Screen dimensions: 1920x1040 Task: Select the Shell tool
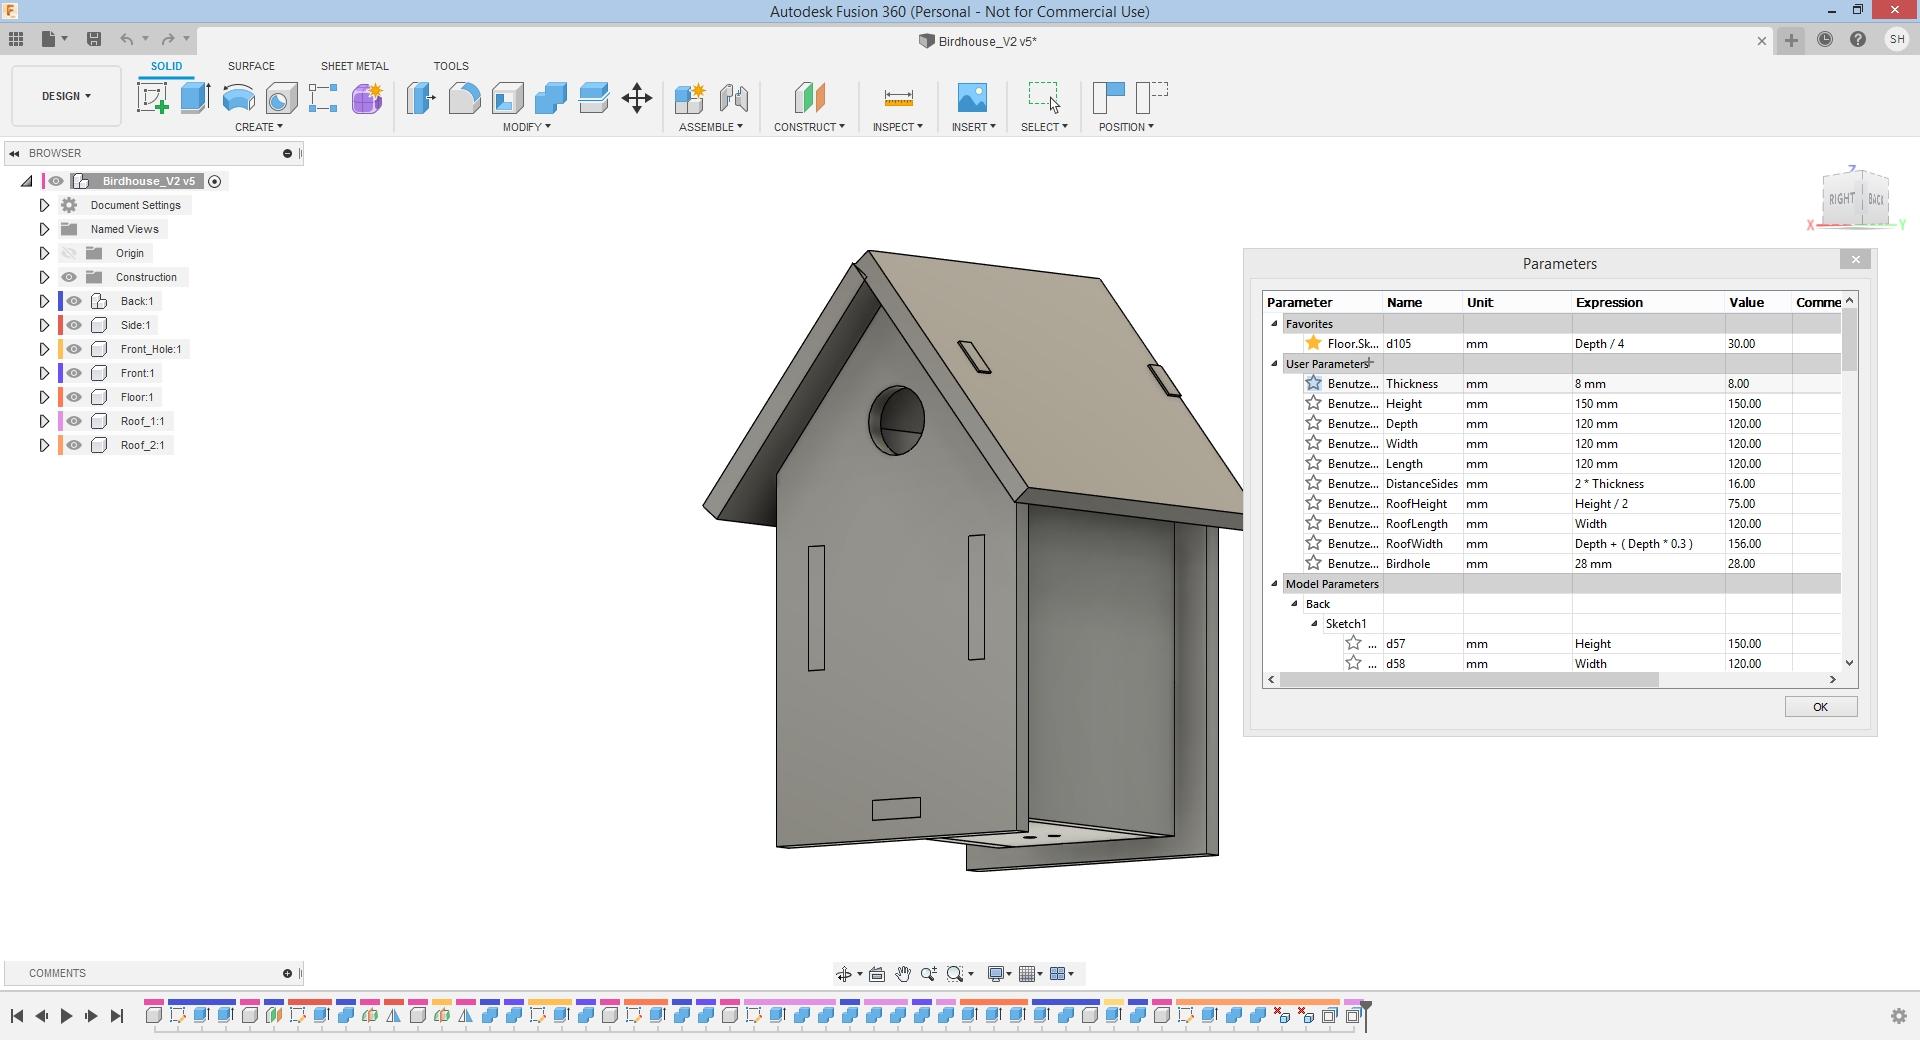(507, 98)
